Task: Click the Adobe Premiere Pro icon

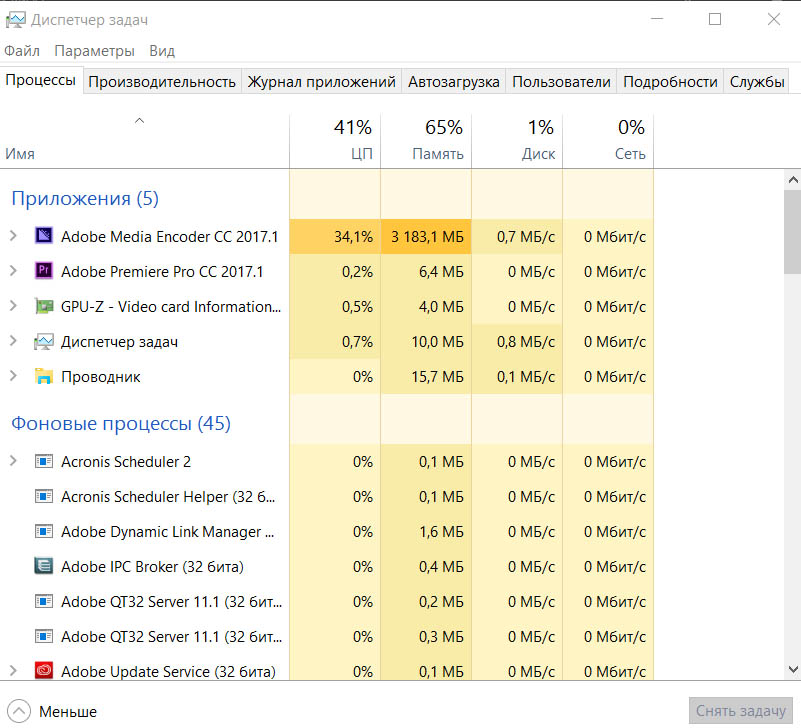Action: (x=44, y=271)
